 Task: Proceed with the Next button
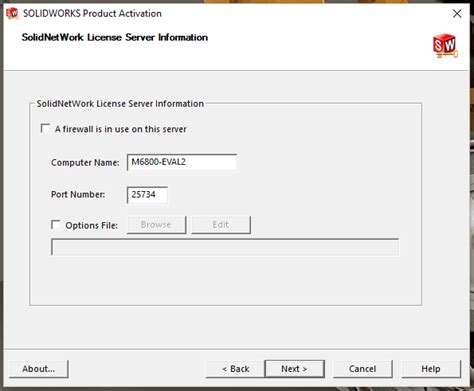tap(294, 369)
